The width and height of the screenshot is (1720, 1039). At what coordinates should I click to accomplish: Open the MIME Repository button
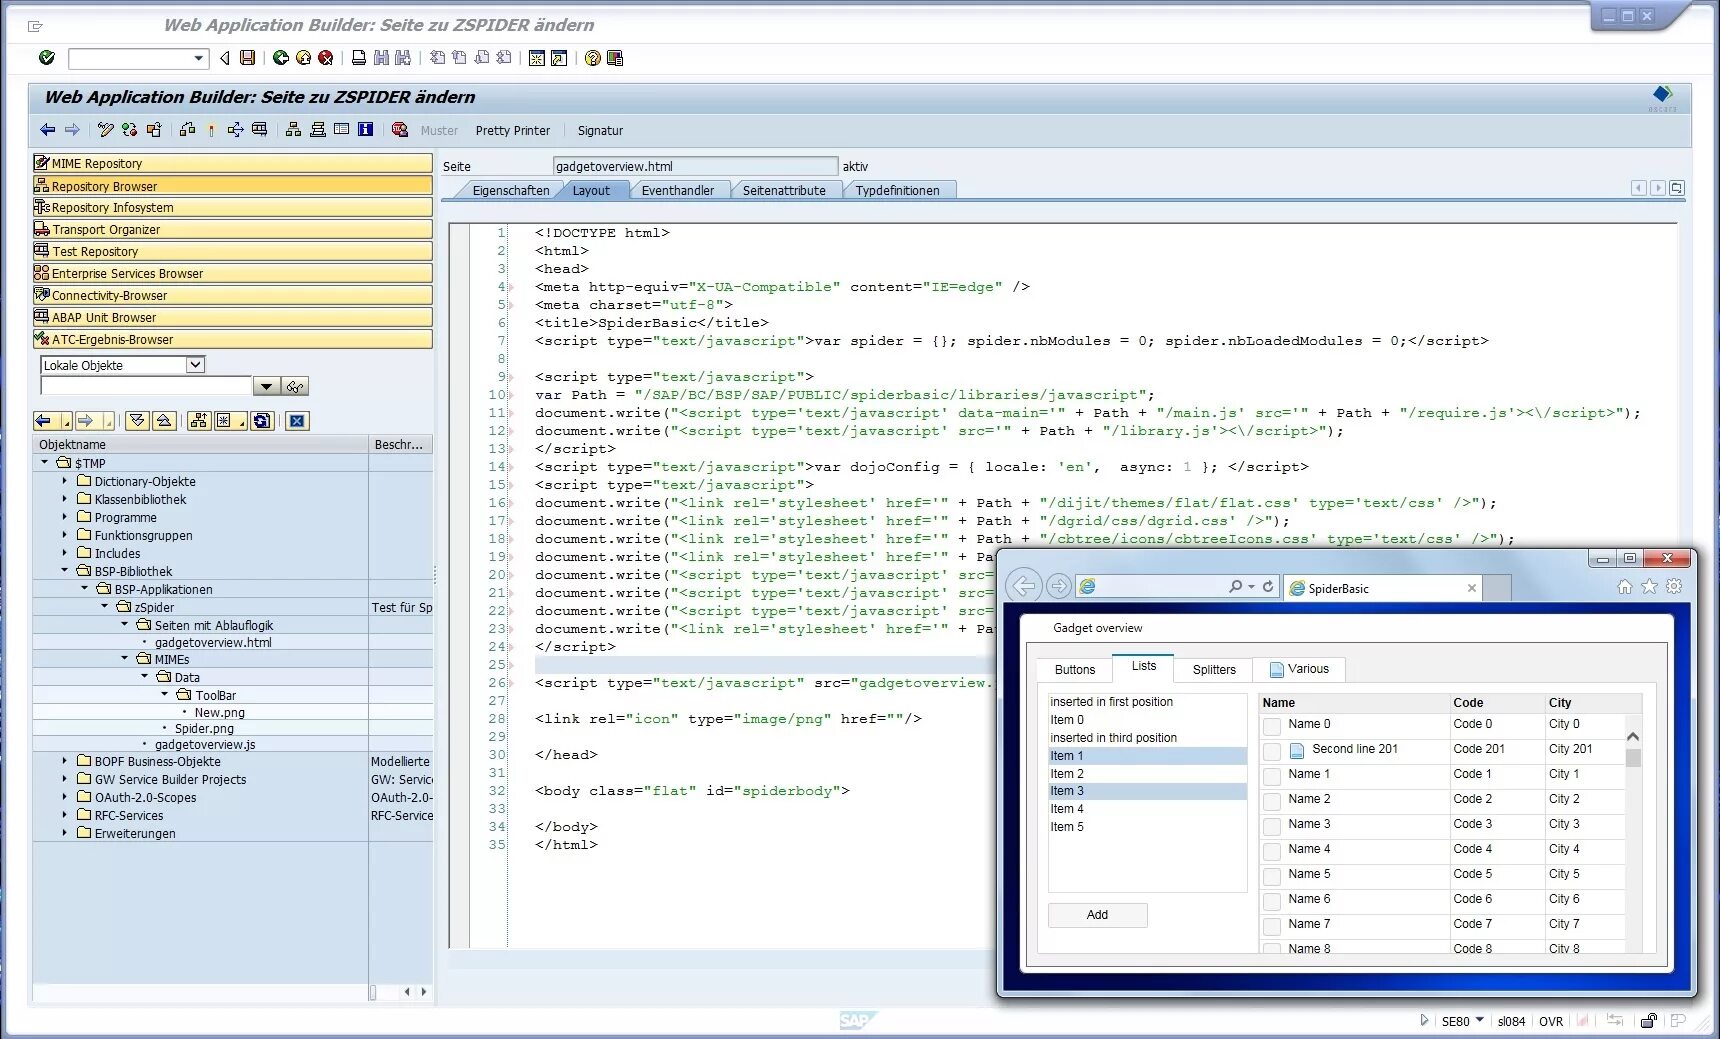point(233,163)
